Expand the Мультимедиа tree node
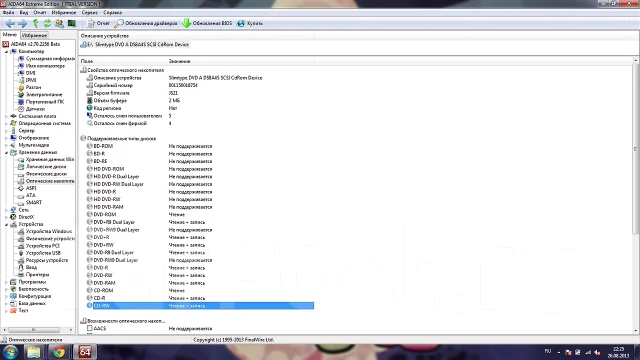The height and width of the screenshot is (360, 640). (x=6, y=145)
